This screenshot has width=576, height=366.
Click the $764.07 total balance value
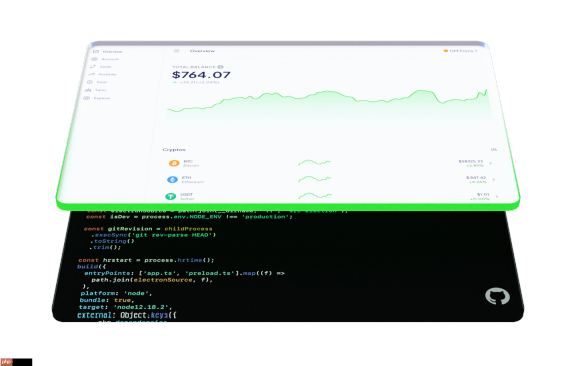tap(201, 75)
